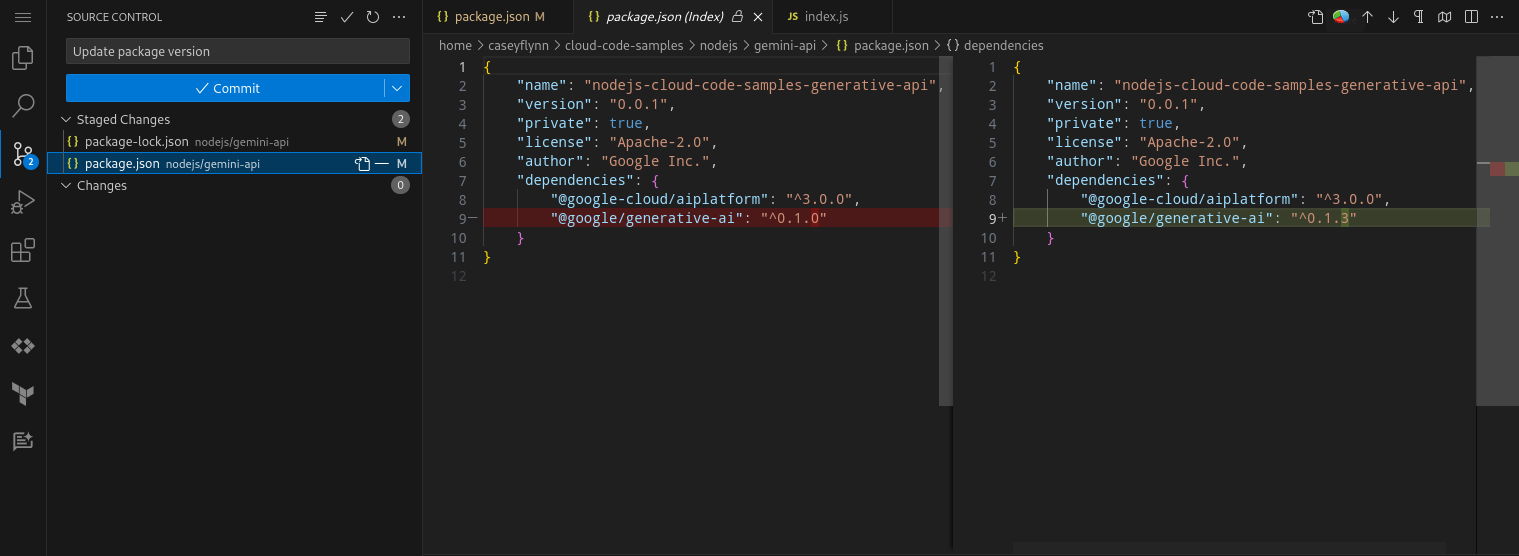Click "^0.1.0" on the removed left line
The image size is (1519, 556).
(793, 218)
